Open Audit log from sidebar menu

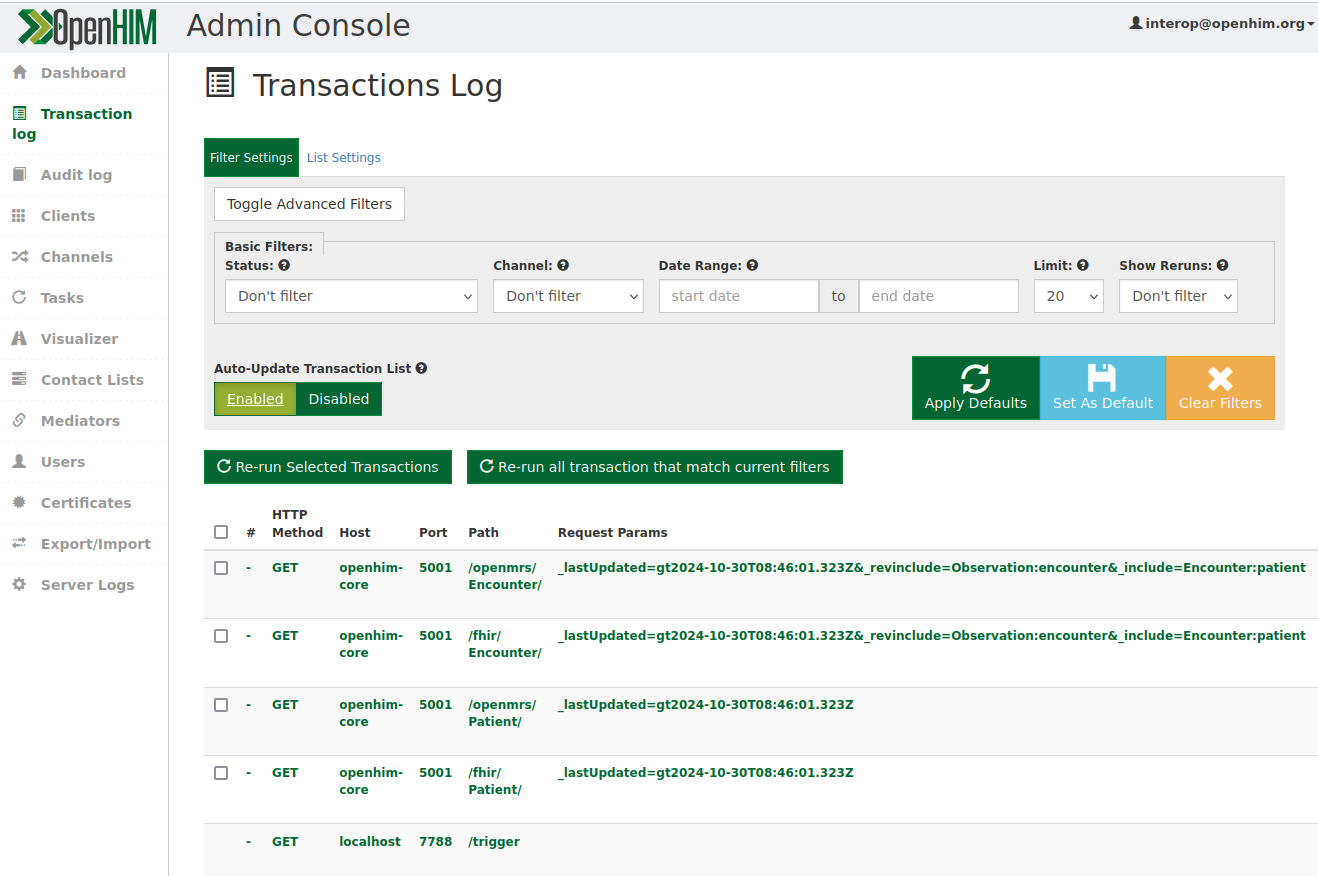76,175
